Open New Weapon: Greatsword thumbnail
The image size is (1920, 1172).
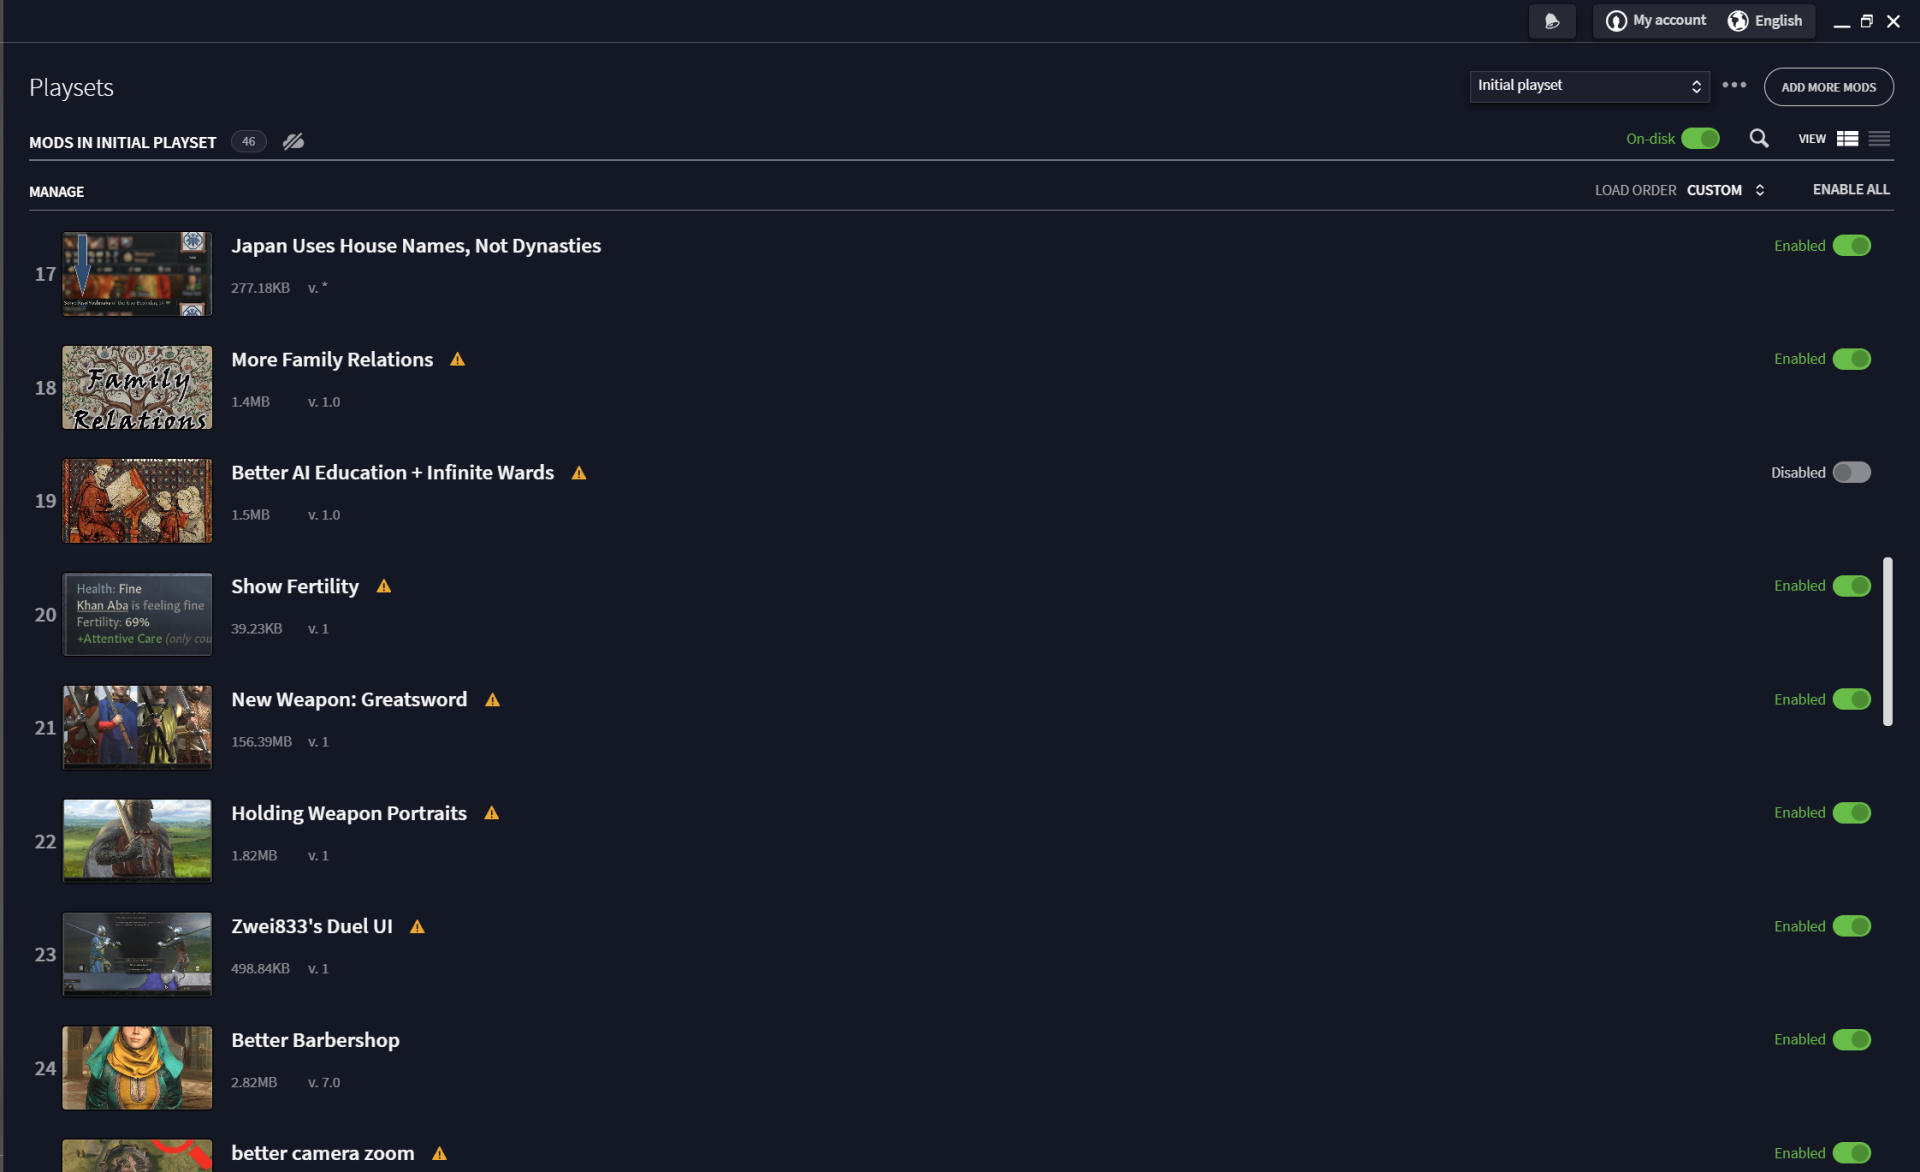pos(137,728)
